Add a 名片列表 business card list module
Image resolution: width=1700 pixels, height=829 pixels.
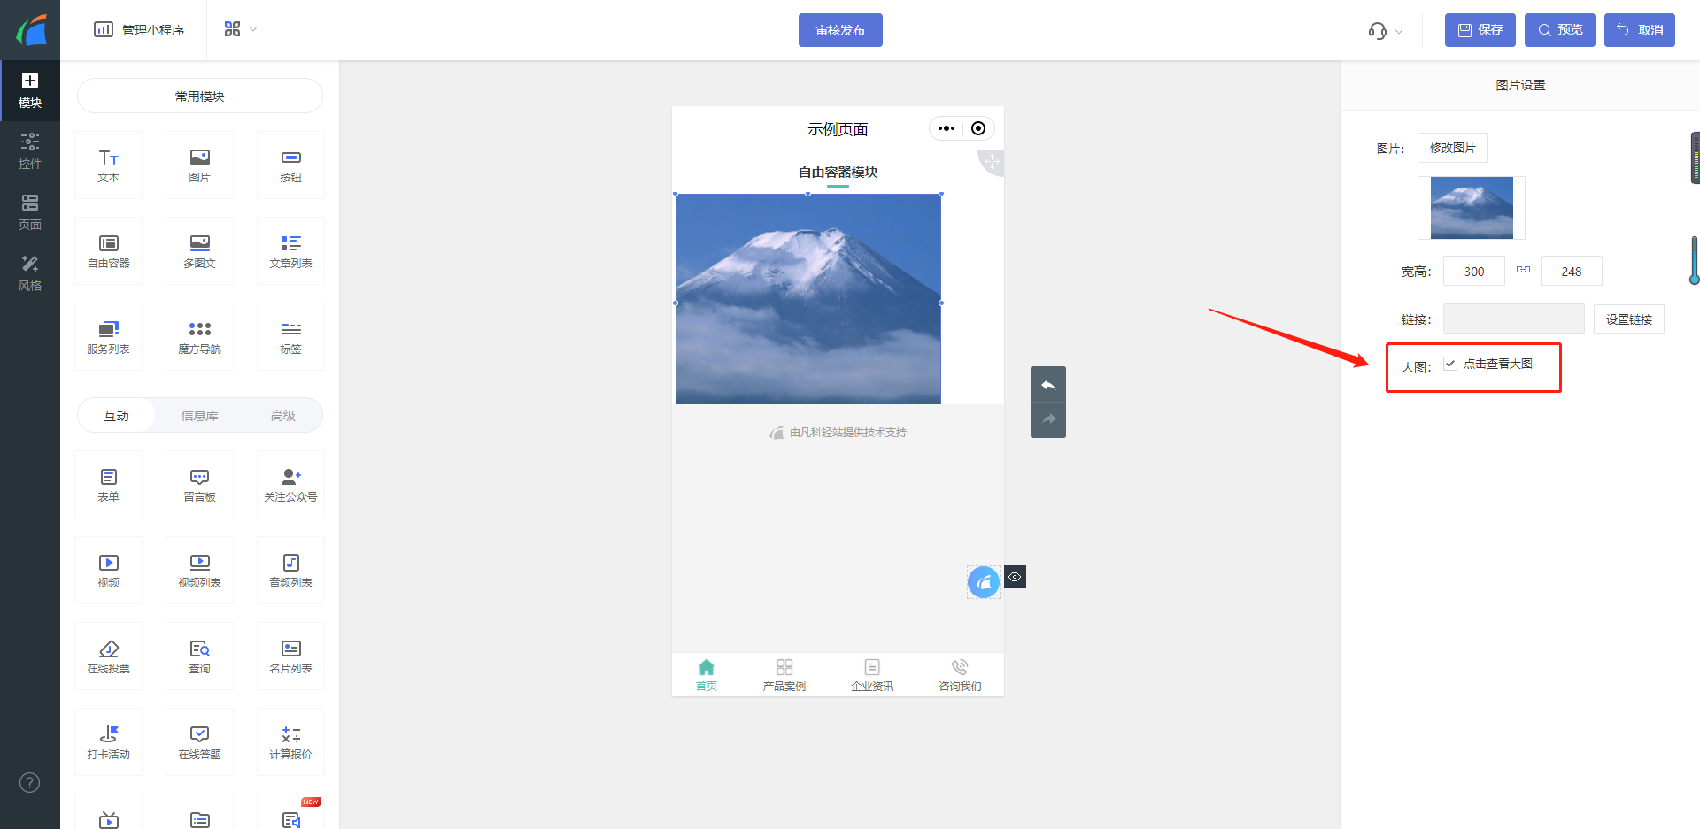pos(291,656)
